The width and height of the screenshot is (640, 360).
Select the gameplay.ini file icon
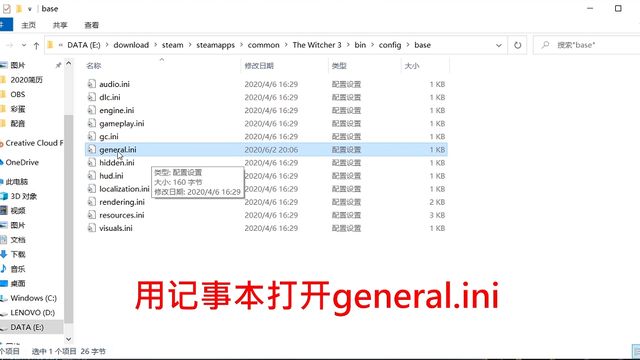(92, 123)
